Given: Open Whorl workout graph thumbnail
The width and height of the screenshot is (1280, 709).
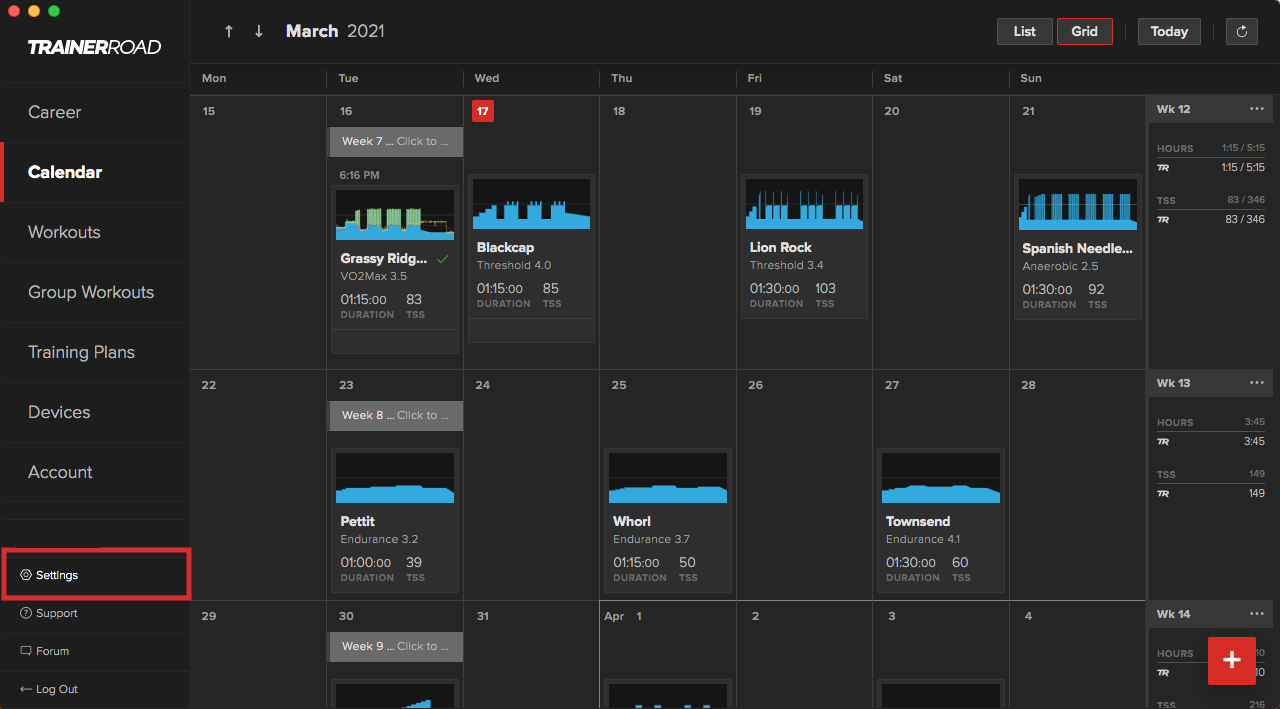Looking at the screenshot, I should tap(667, 478).
